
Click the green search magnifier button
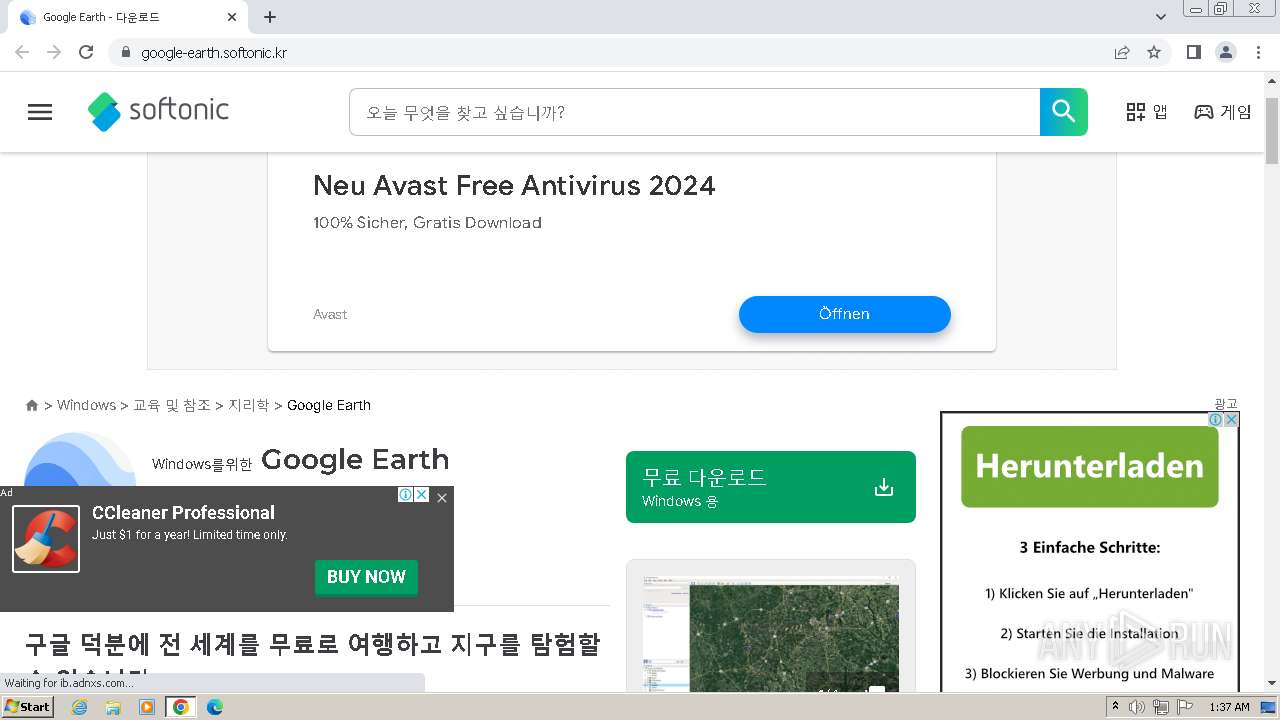(1063, 112)
